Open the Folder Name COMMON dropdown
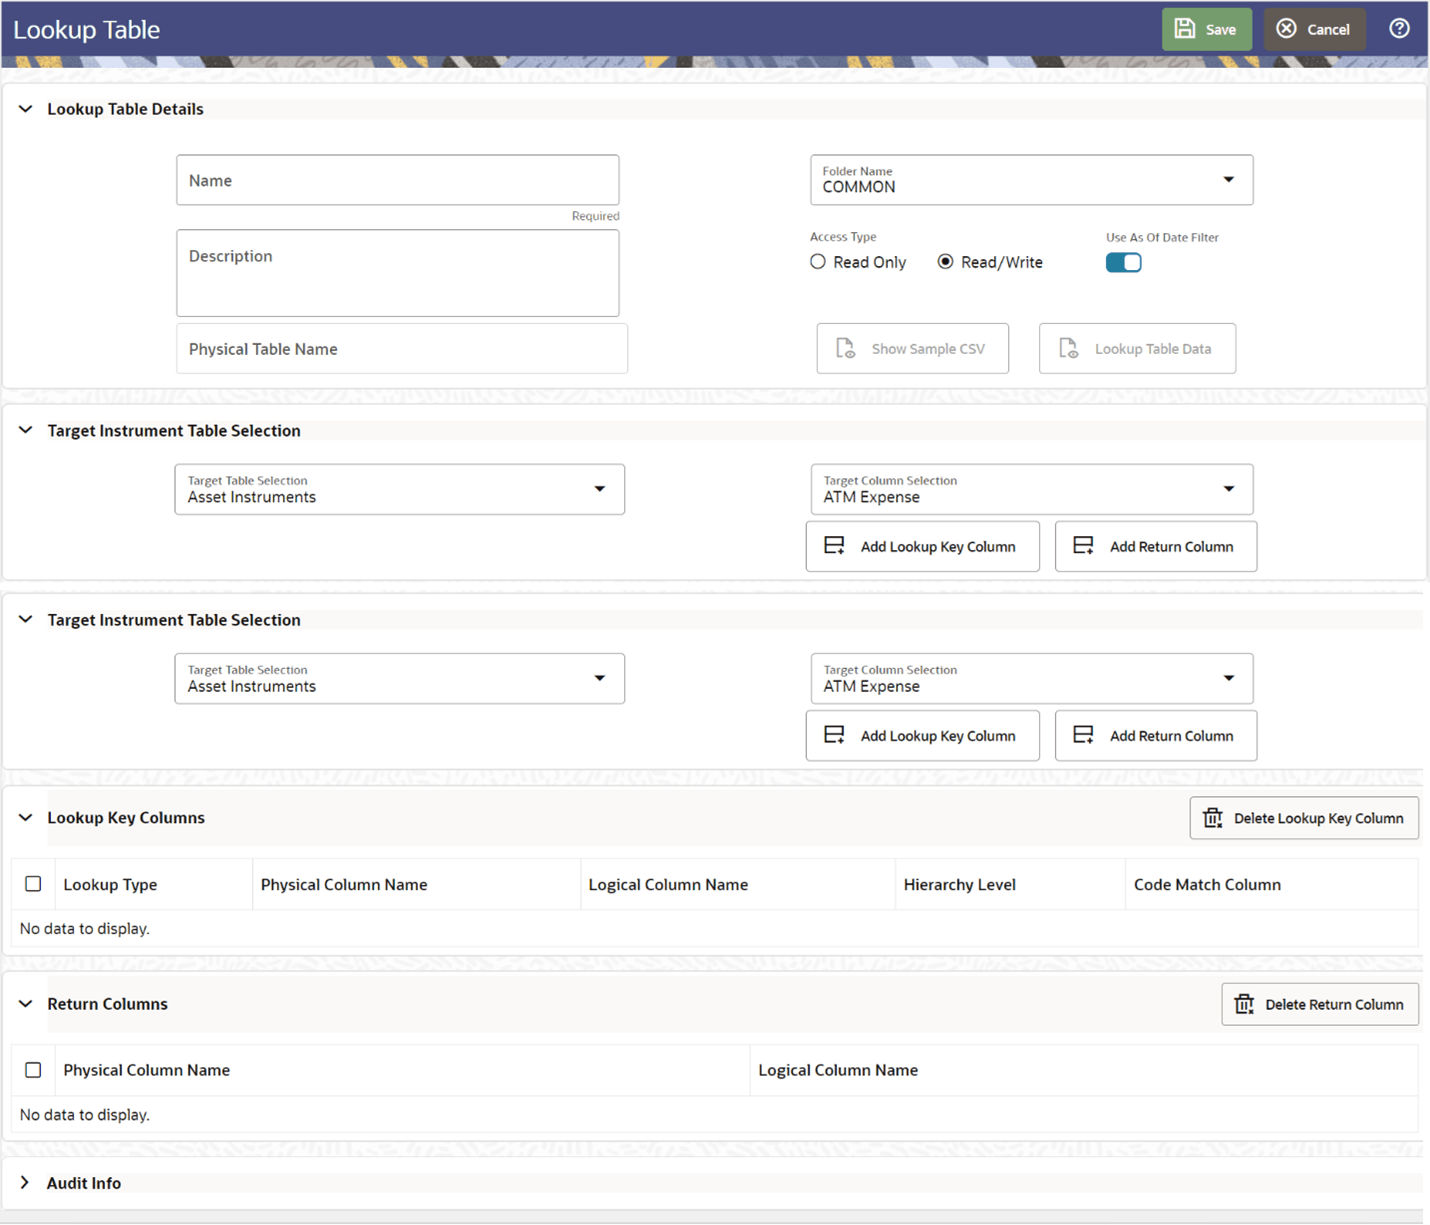The height and width of the screenshot is (1225, 1430). (x=1229, y=180)
